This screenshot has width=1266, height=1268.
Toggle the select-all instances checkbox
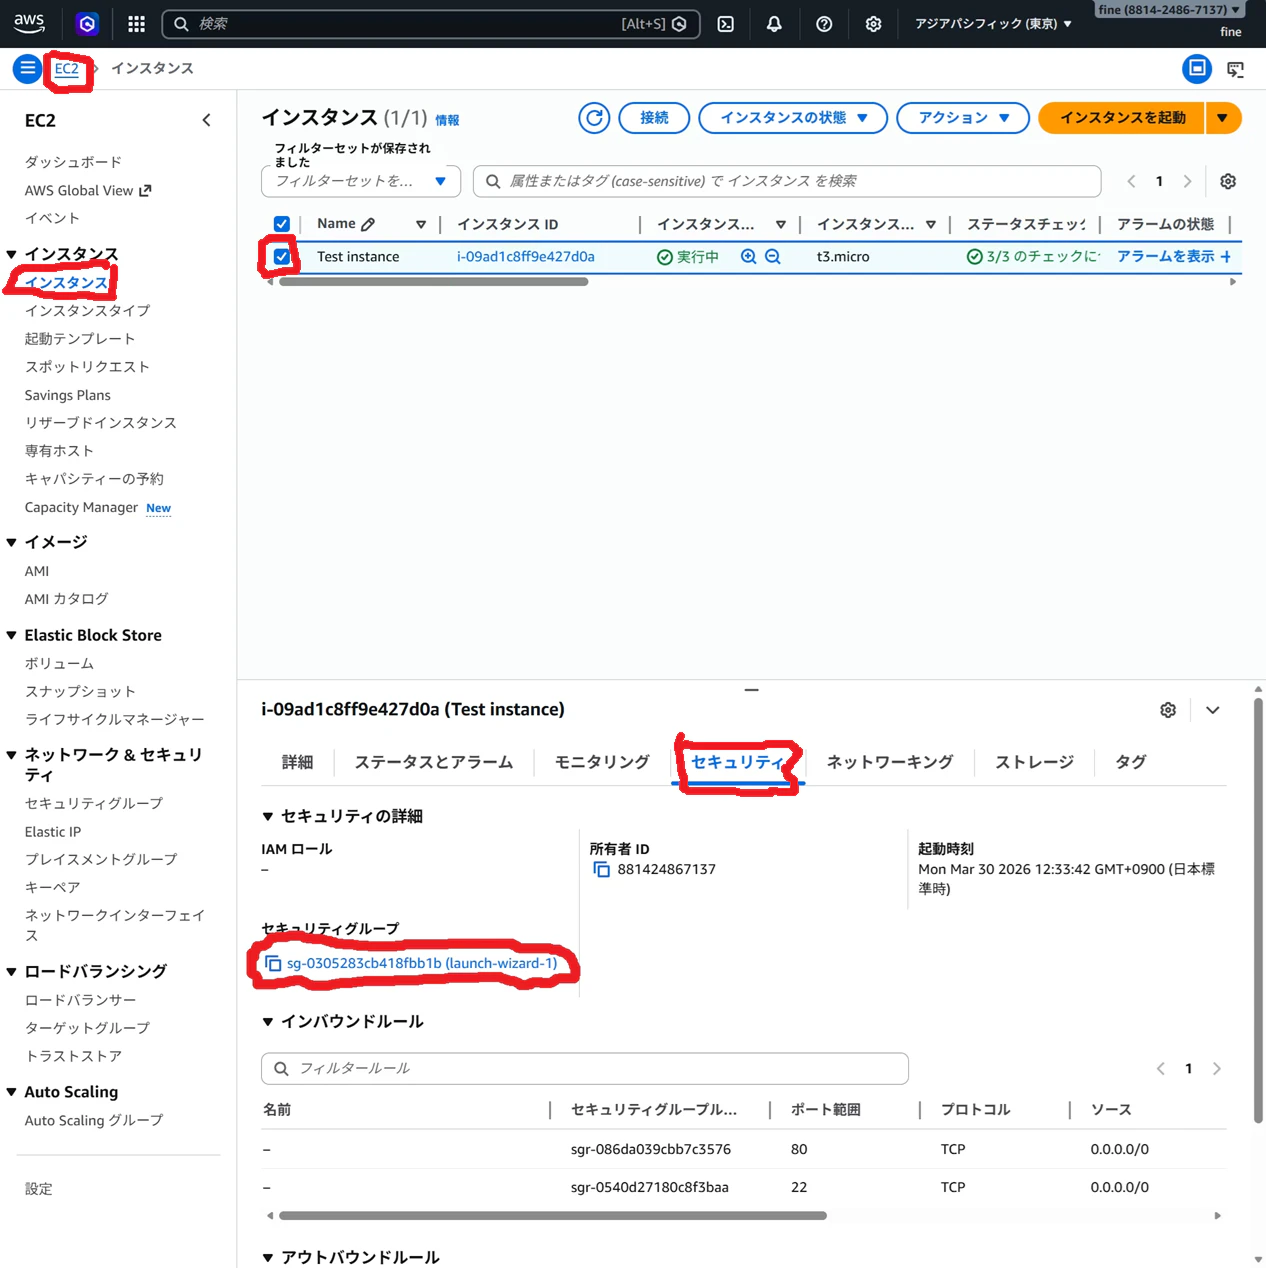(x=282, y=224)
